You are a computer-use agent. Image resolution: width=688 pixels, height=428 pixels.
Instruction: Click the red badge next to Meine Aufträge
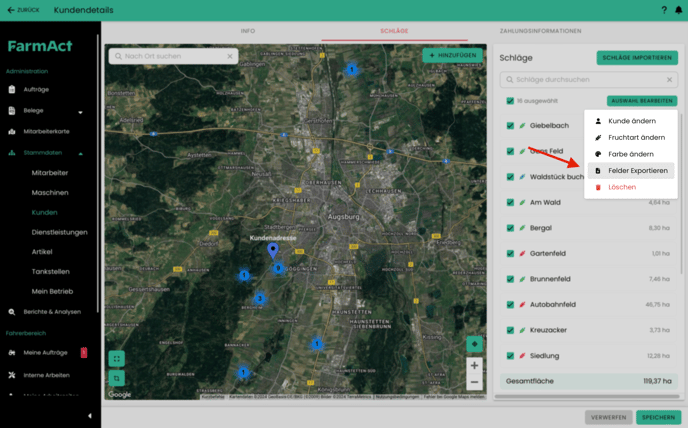coord(84,352)
